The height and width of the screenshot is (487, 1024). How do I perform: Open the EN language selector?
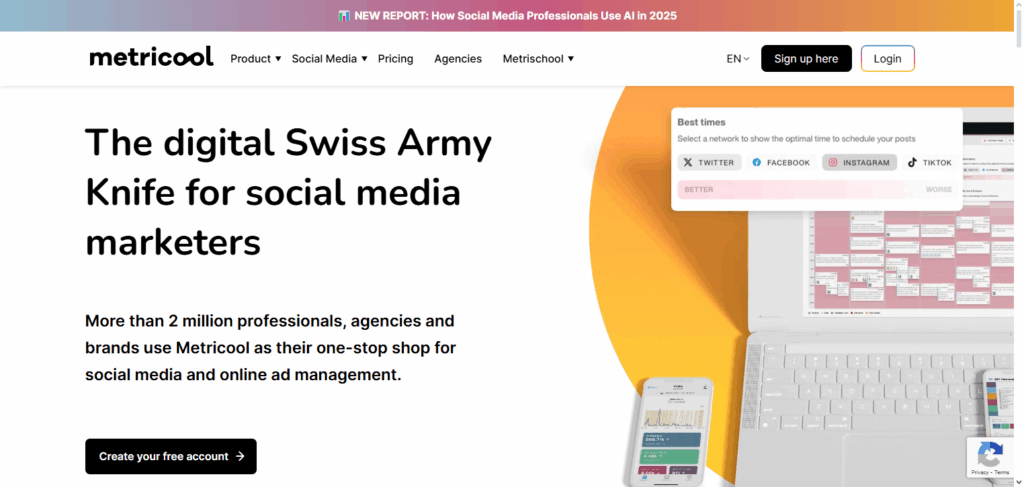[x=738, y=59]
